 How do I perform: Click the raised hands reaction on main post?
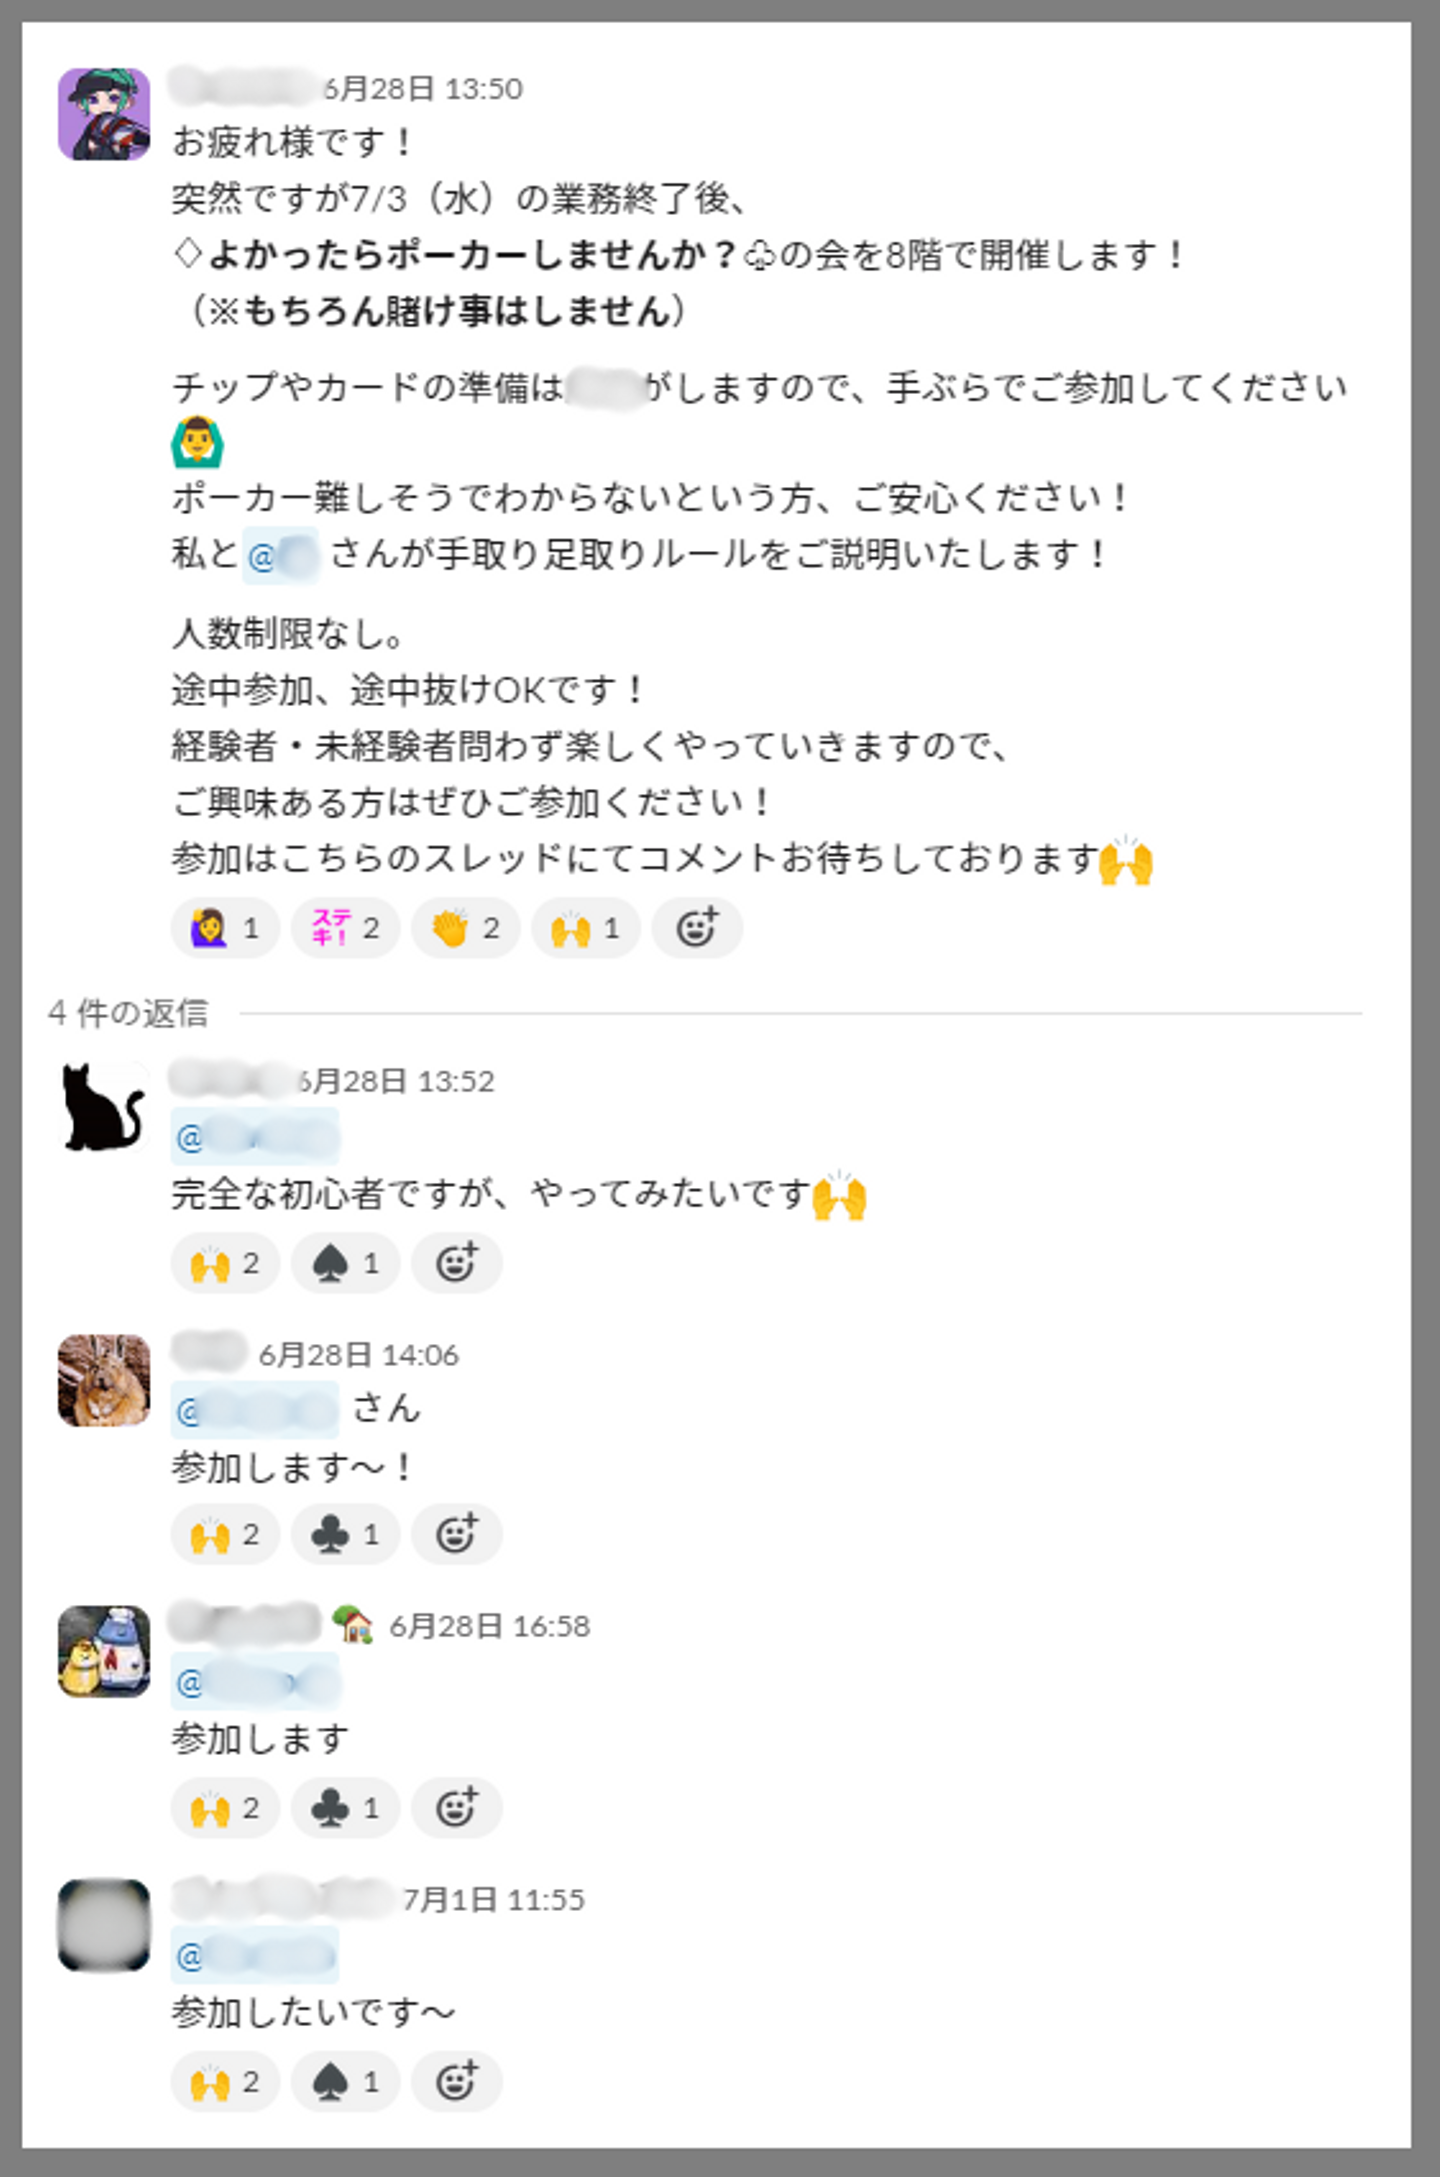pyautogui.click(x=586, y=928)
